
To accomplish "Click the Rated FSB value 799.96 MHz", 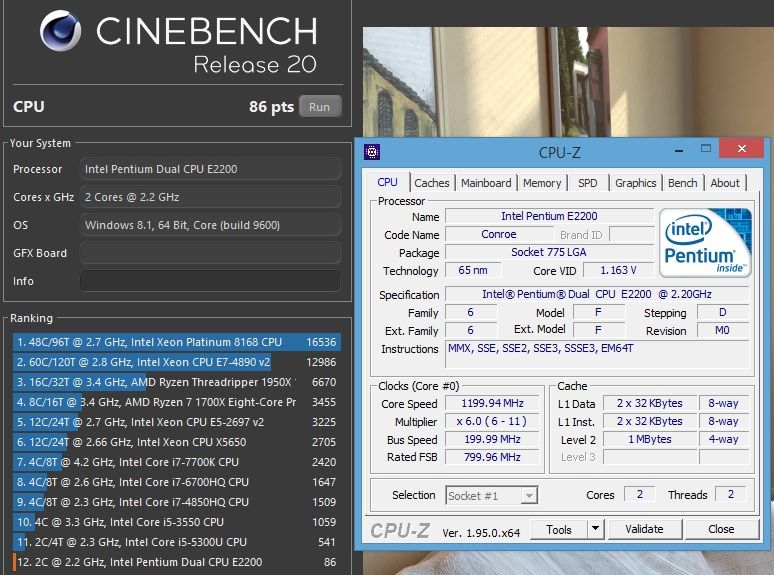I will click(492, 458).
